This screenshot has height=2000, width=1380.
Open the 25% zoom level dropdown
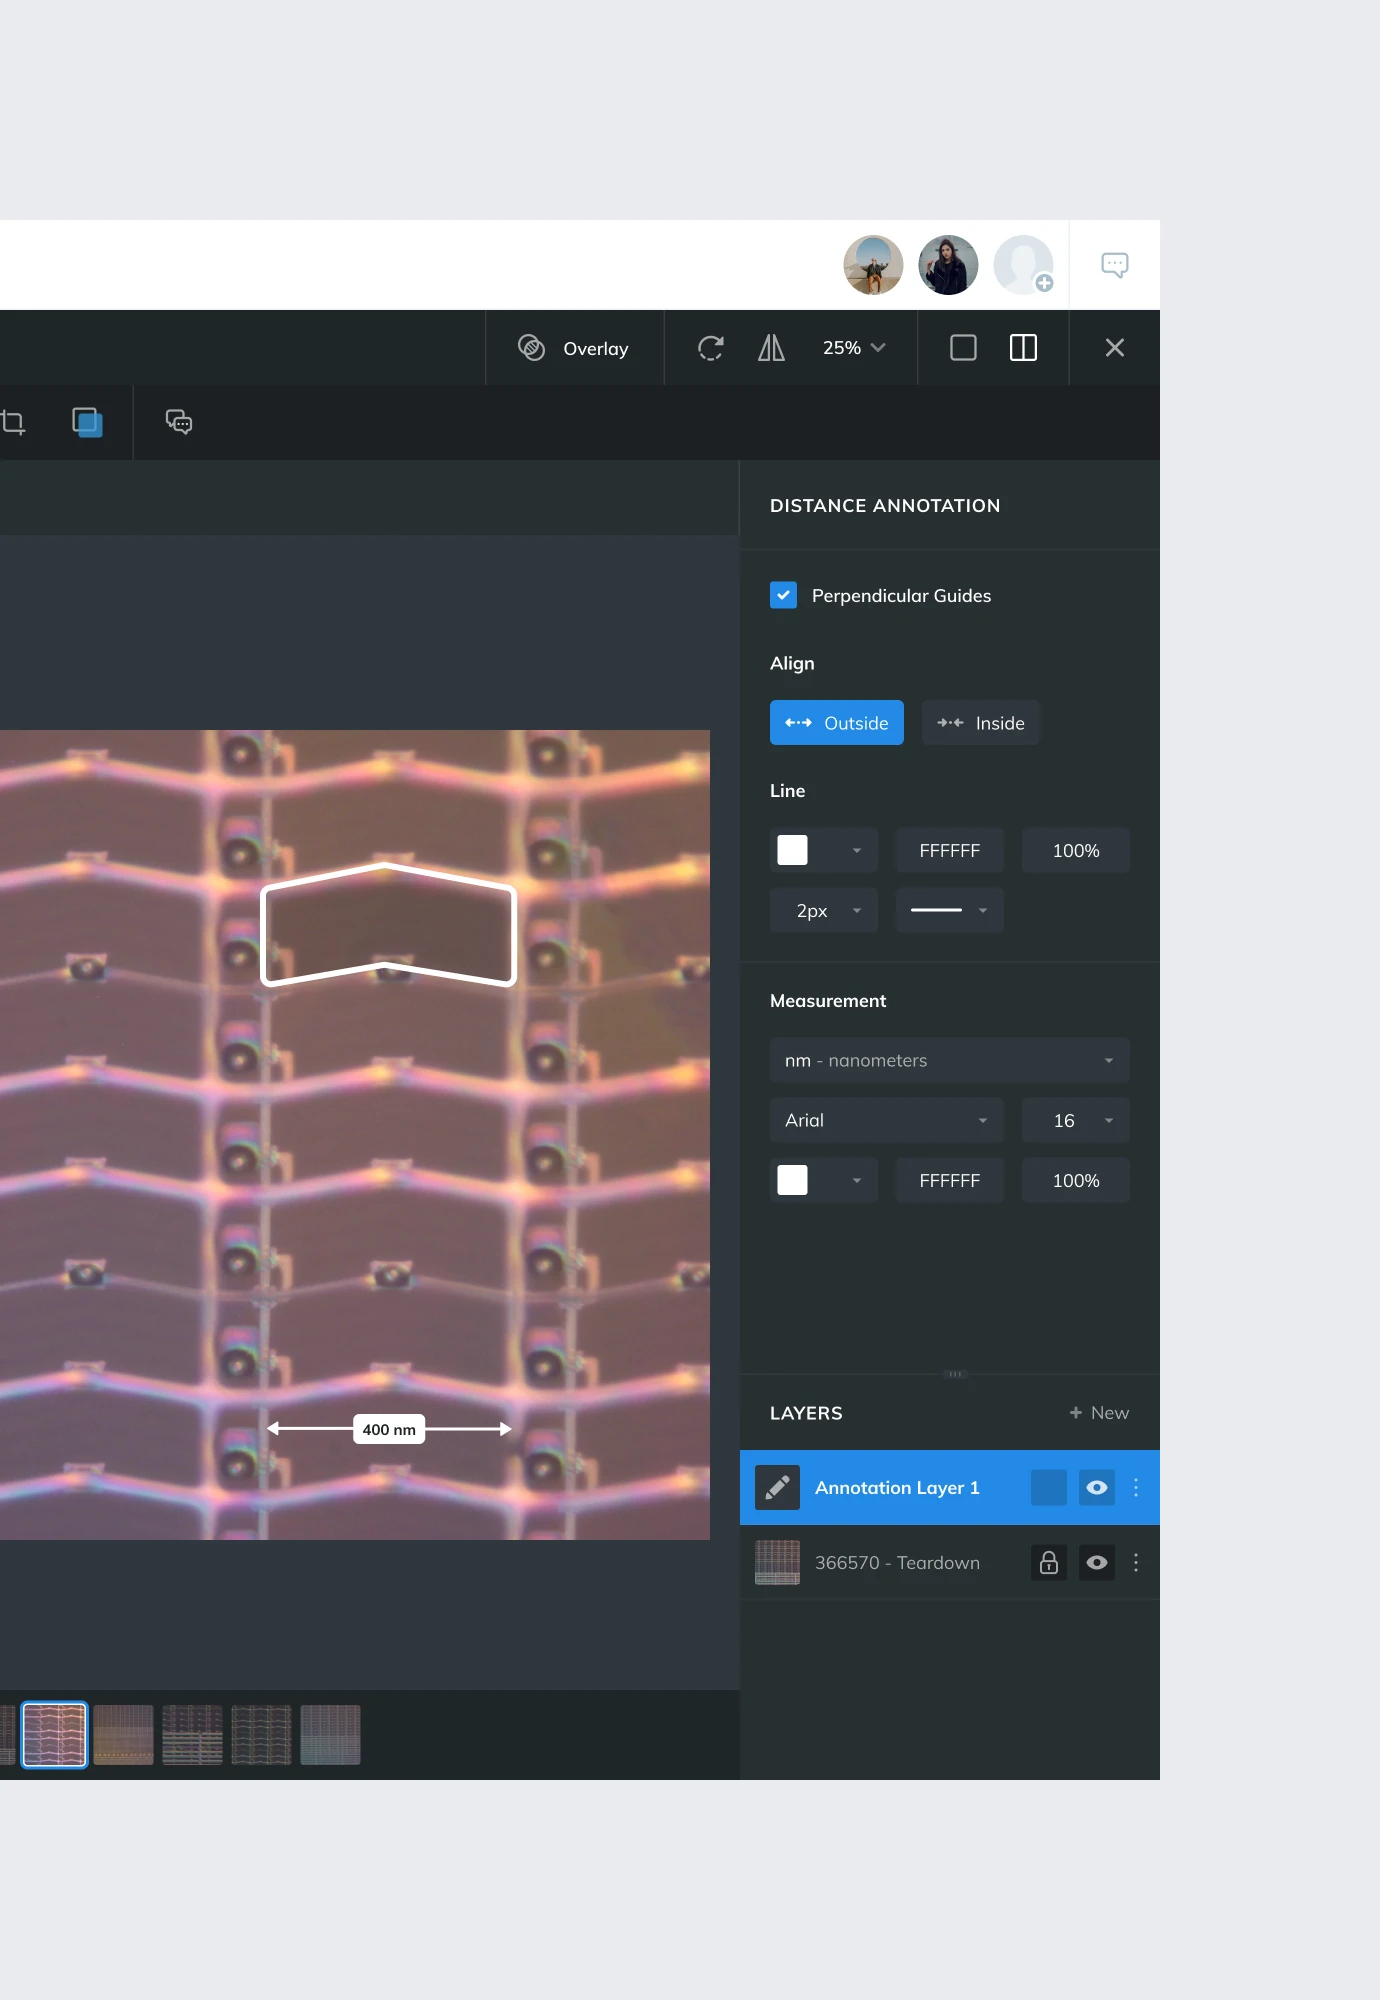click(854, 348)
